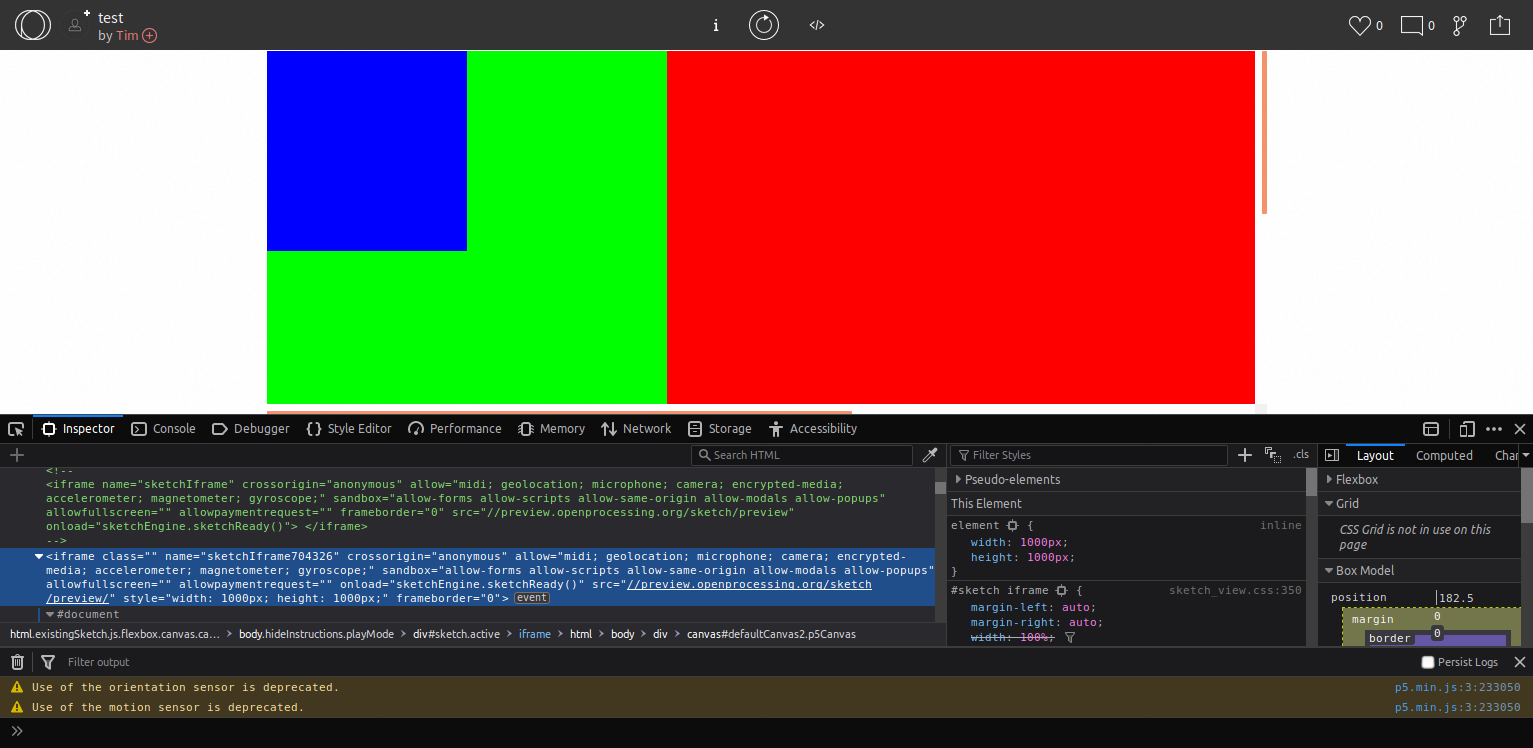
Task: Fork the sketch with the branch icon
Action: coord(1459,26)
